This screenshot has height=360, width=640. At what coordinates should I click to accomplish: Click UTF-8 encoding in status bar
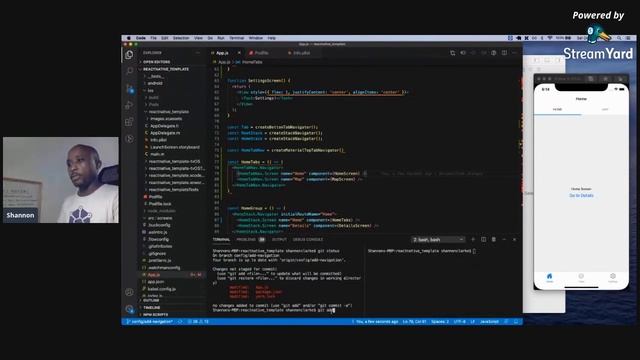click(460, 322)
